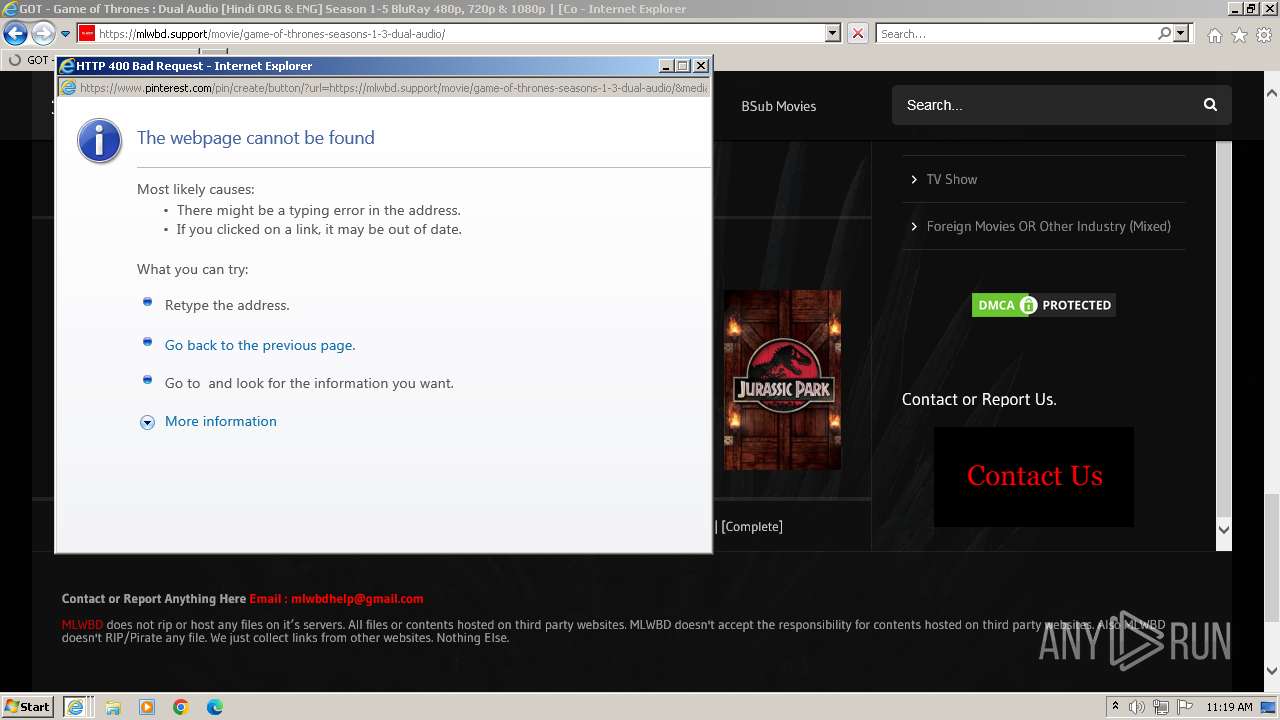This screenshot has width=1280, height=720.
Task: Click the magnifier search icon in IE
Action: [1164, 33]
